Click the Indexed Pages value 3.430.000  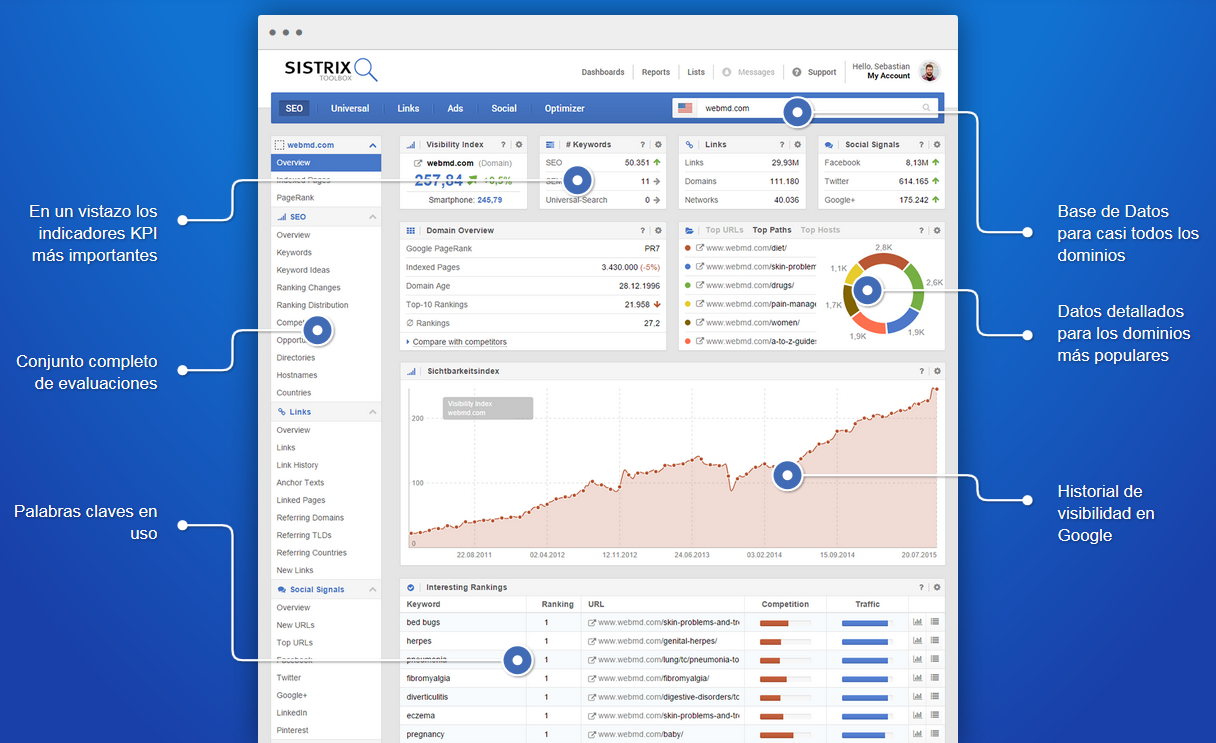[621, 268]
